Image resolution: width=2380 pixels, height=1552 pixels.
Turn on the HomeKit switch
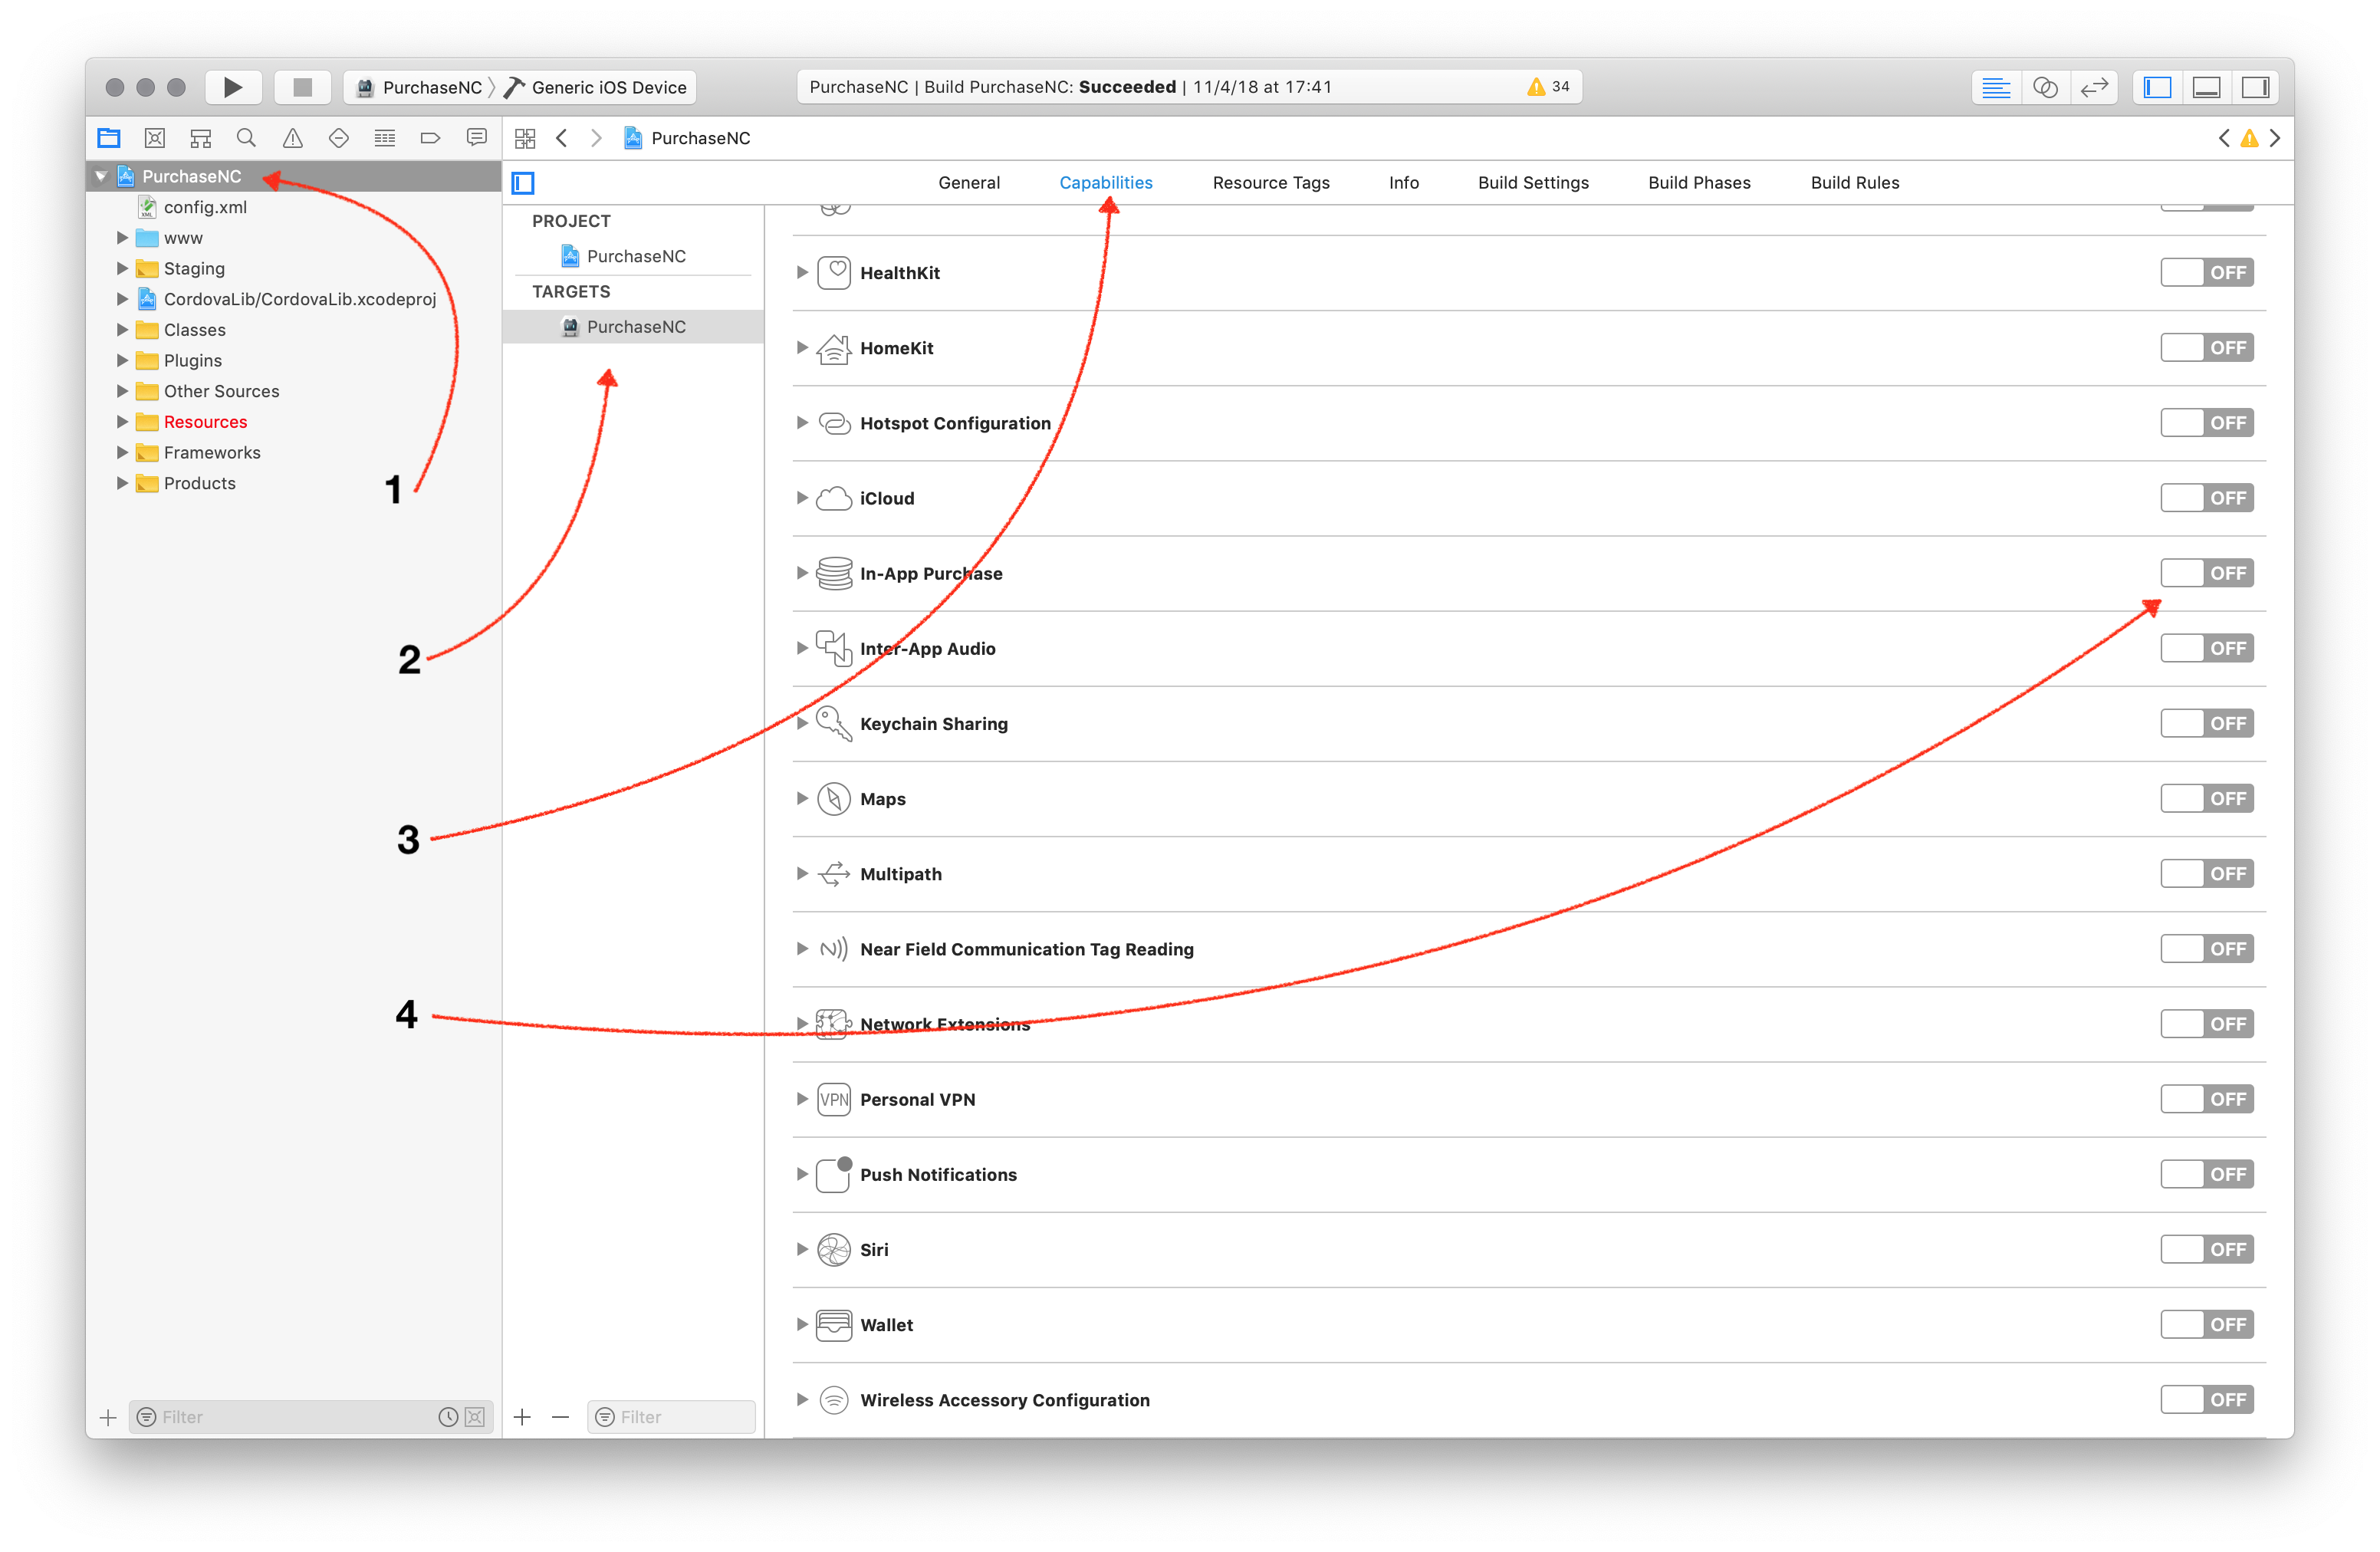[2206, 347]
